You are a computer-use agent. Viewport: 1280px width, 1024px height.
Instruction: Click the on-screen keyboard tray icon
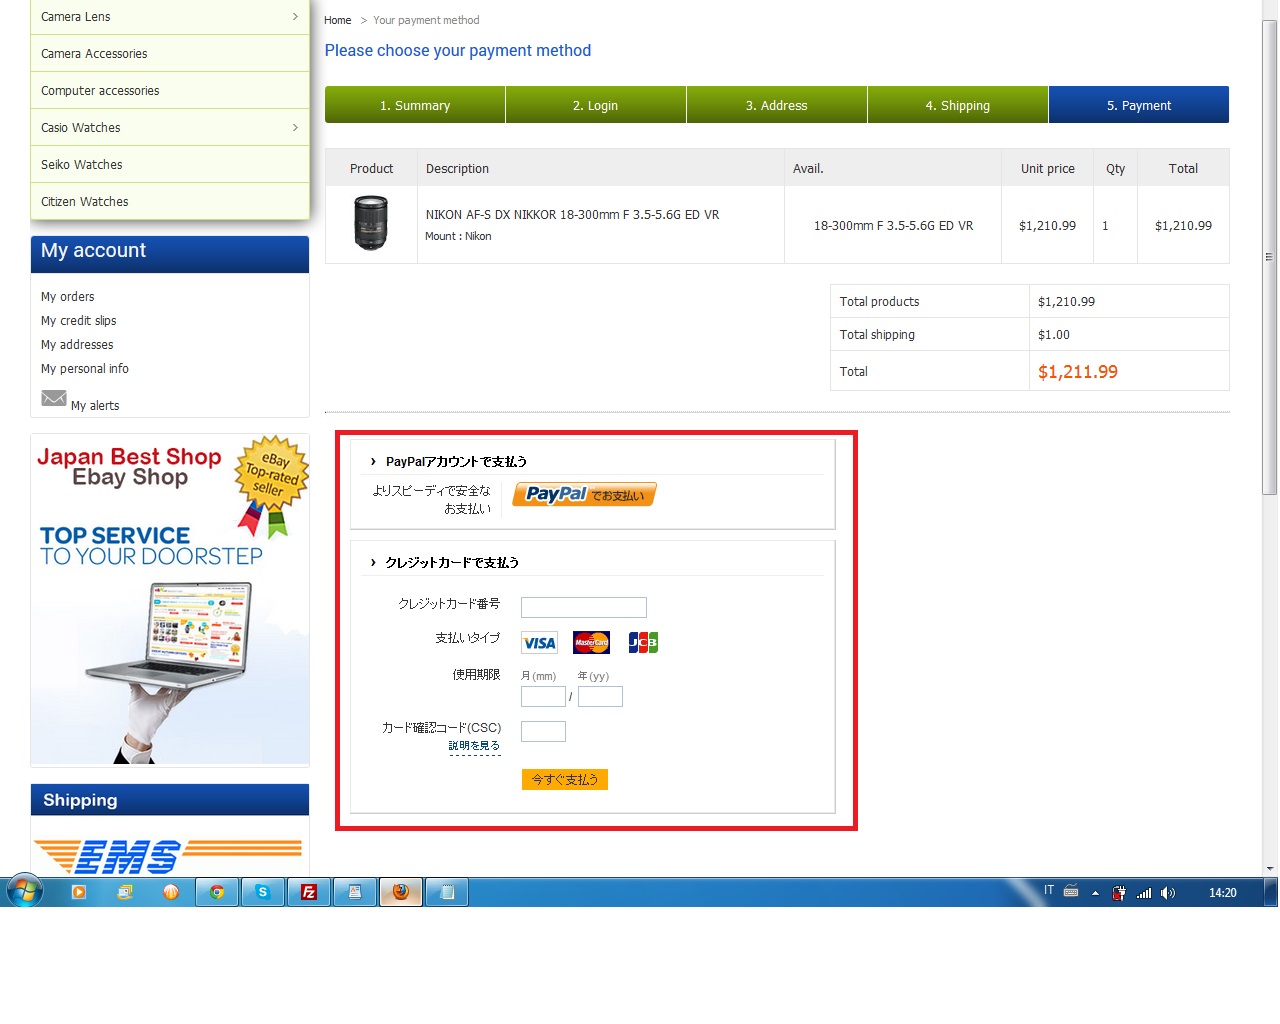(x=1071, y=891)
